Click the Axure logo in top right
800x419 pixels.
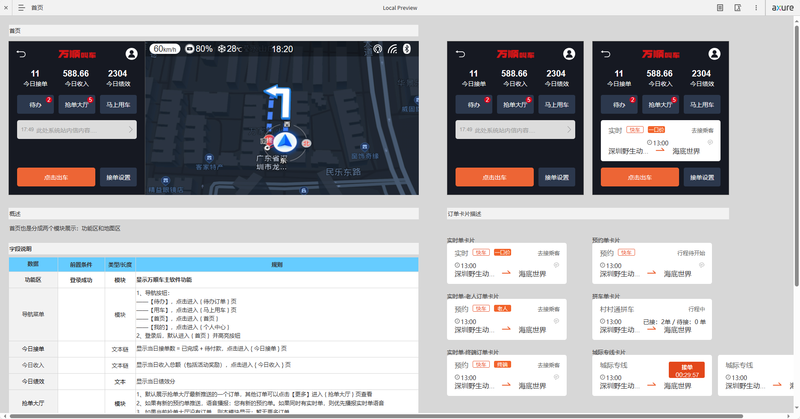(x=783, y=7)
